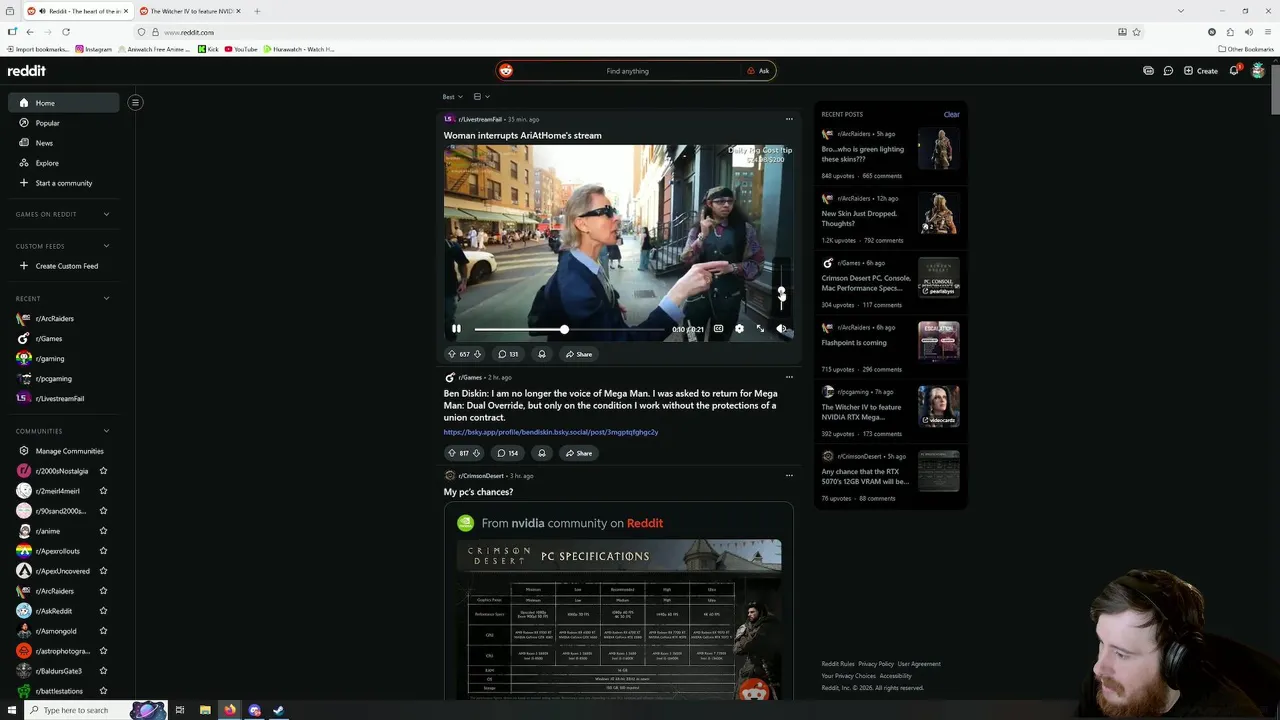Click the page vertical scrollbar
Viewport: 1280px width, 720px height.
pos(1275,91)
